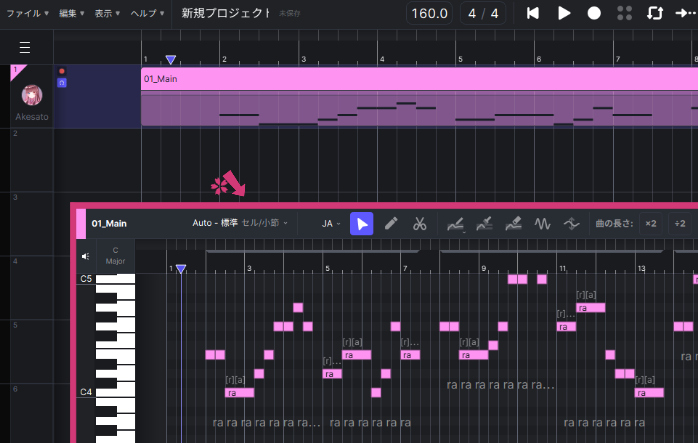Open the ファイル menu
This screenshot has width=698, height=443.
pyautogui.click(x=27, y=13)
